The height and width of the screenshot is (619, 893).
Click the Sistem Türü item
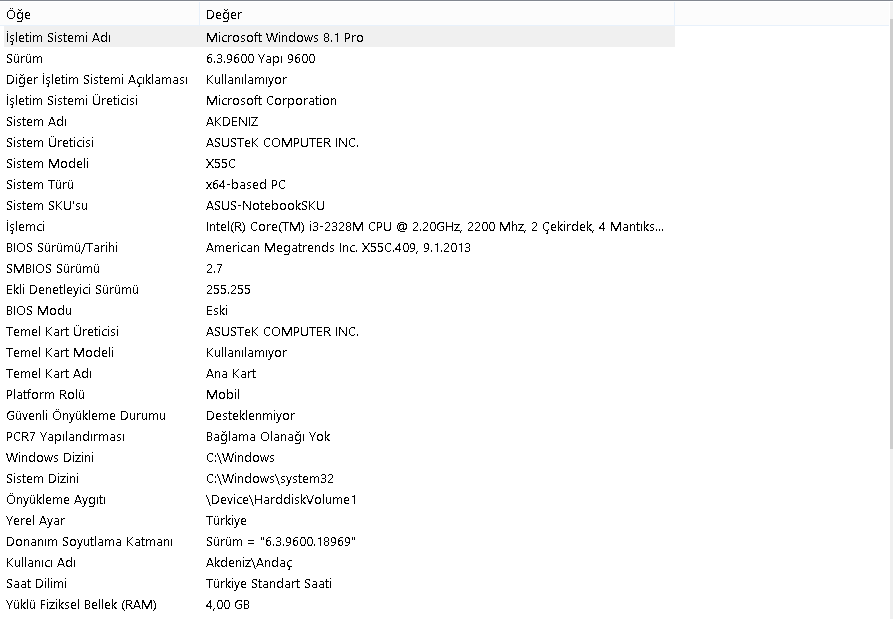[x=40, y=184]
